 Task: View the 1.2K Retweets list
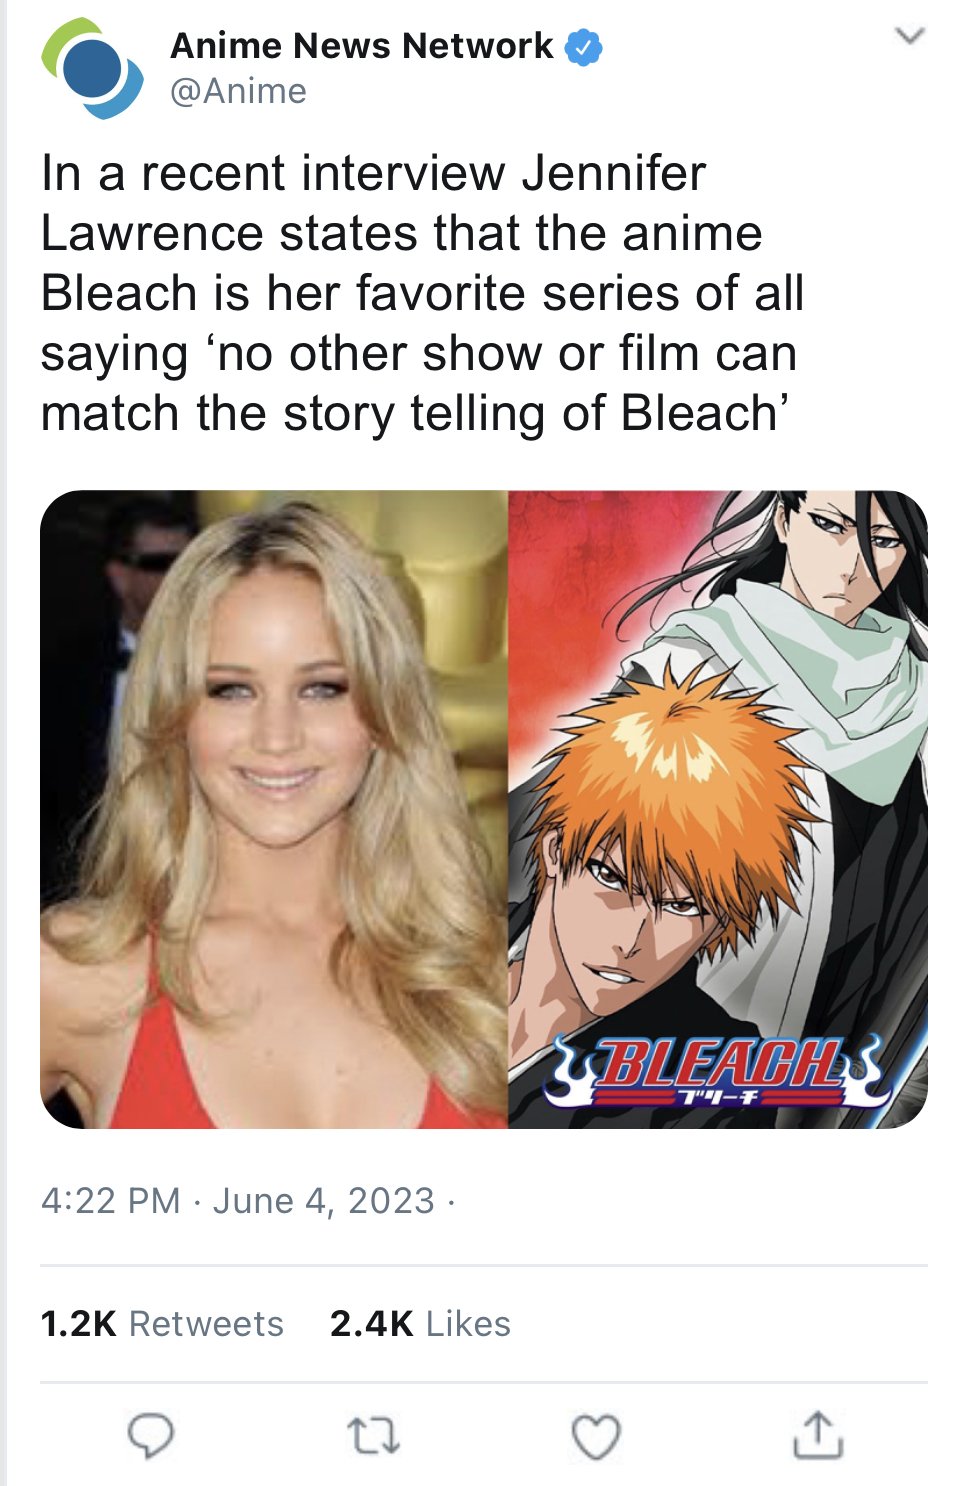click(162, 1324)
